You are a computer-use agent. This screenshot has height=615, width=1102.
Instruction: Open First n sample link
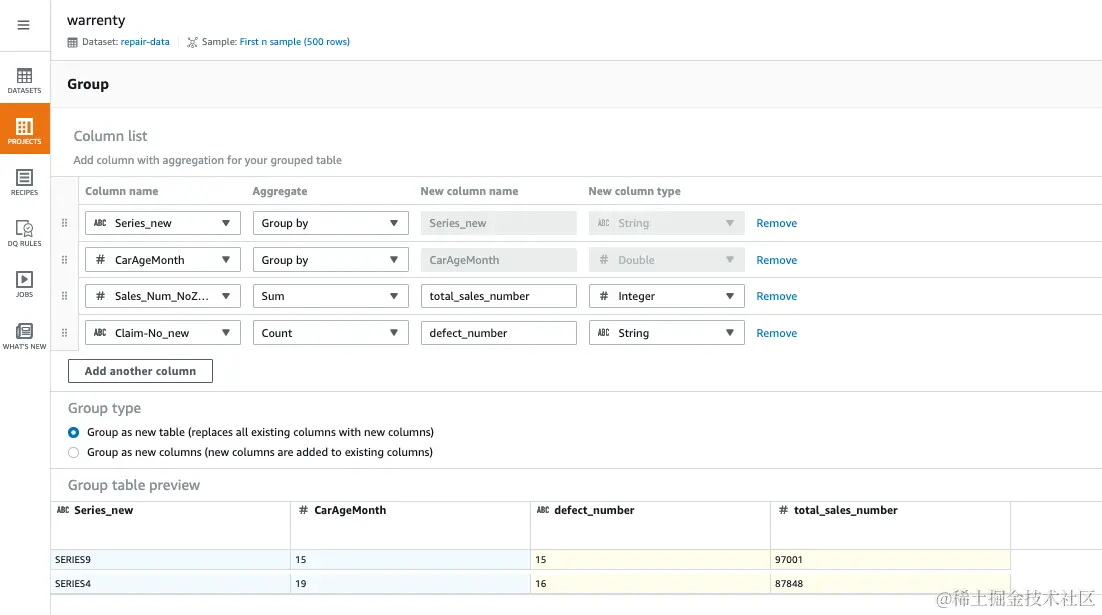pyautogui.click(x=294, y=42)
